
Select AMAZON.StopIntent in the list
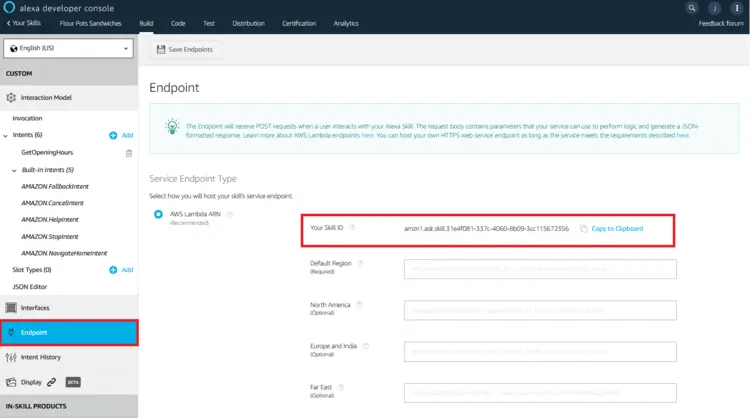(x=50, y=237)
